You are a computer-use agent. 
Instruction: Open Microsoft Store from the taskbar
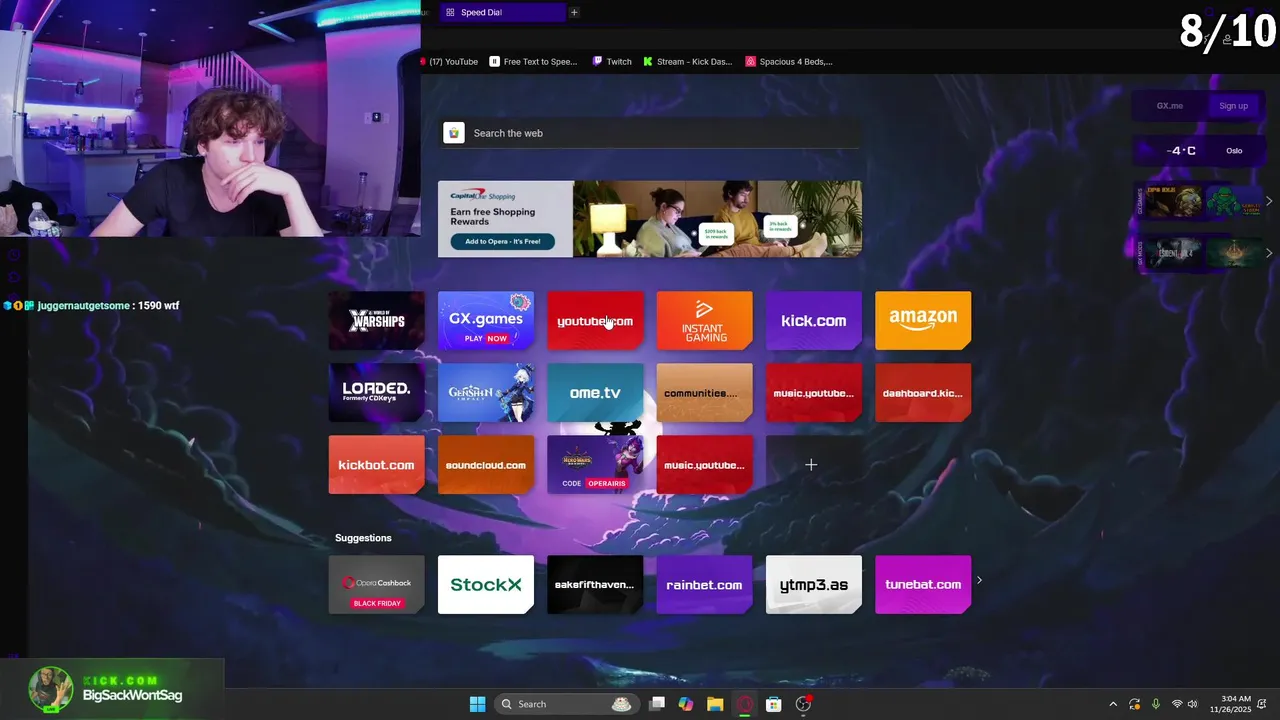pos(773,704)
